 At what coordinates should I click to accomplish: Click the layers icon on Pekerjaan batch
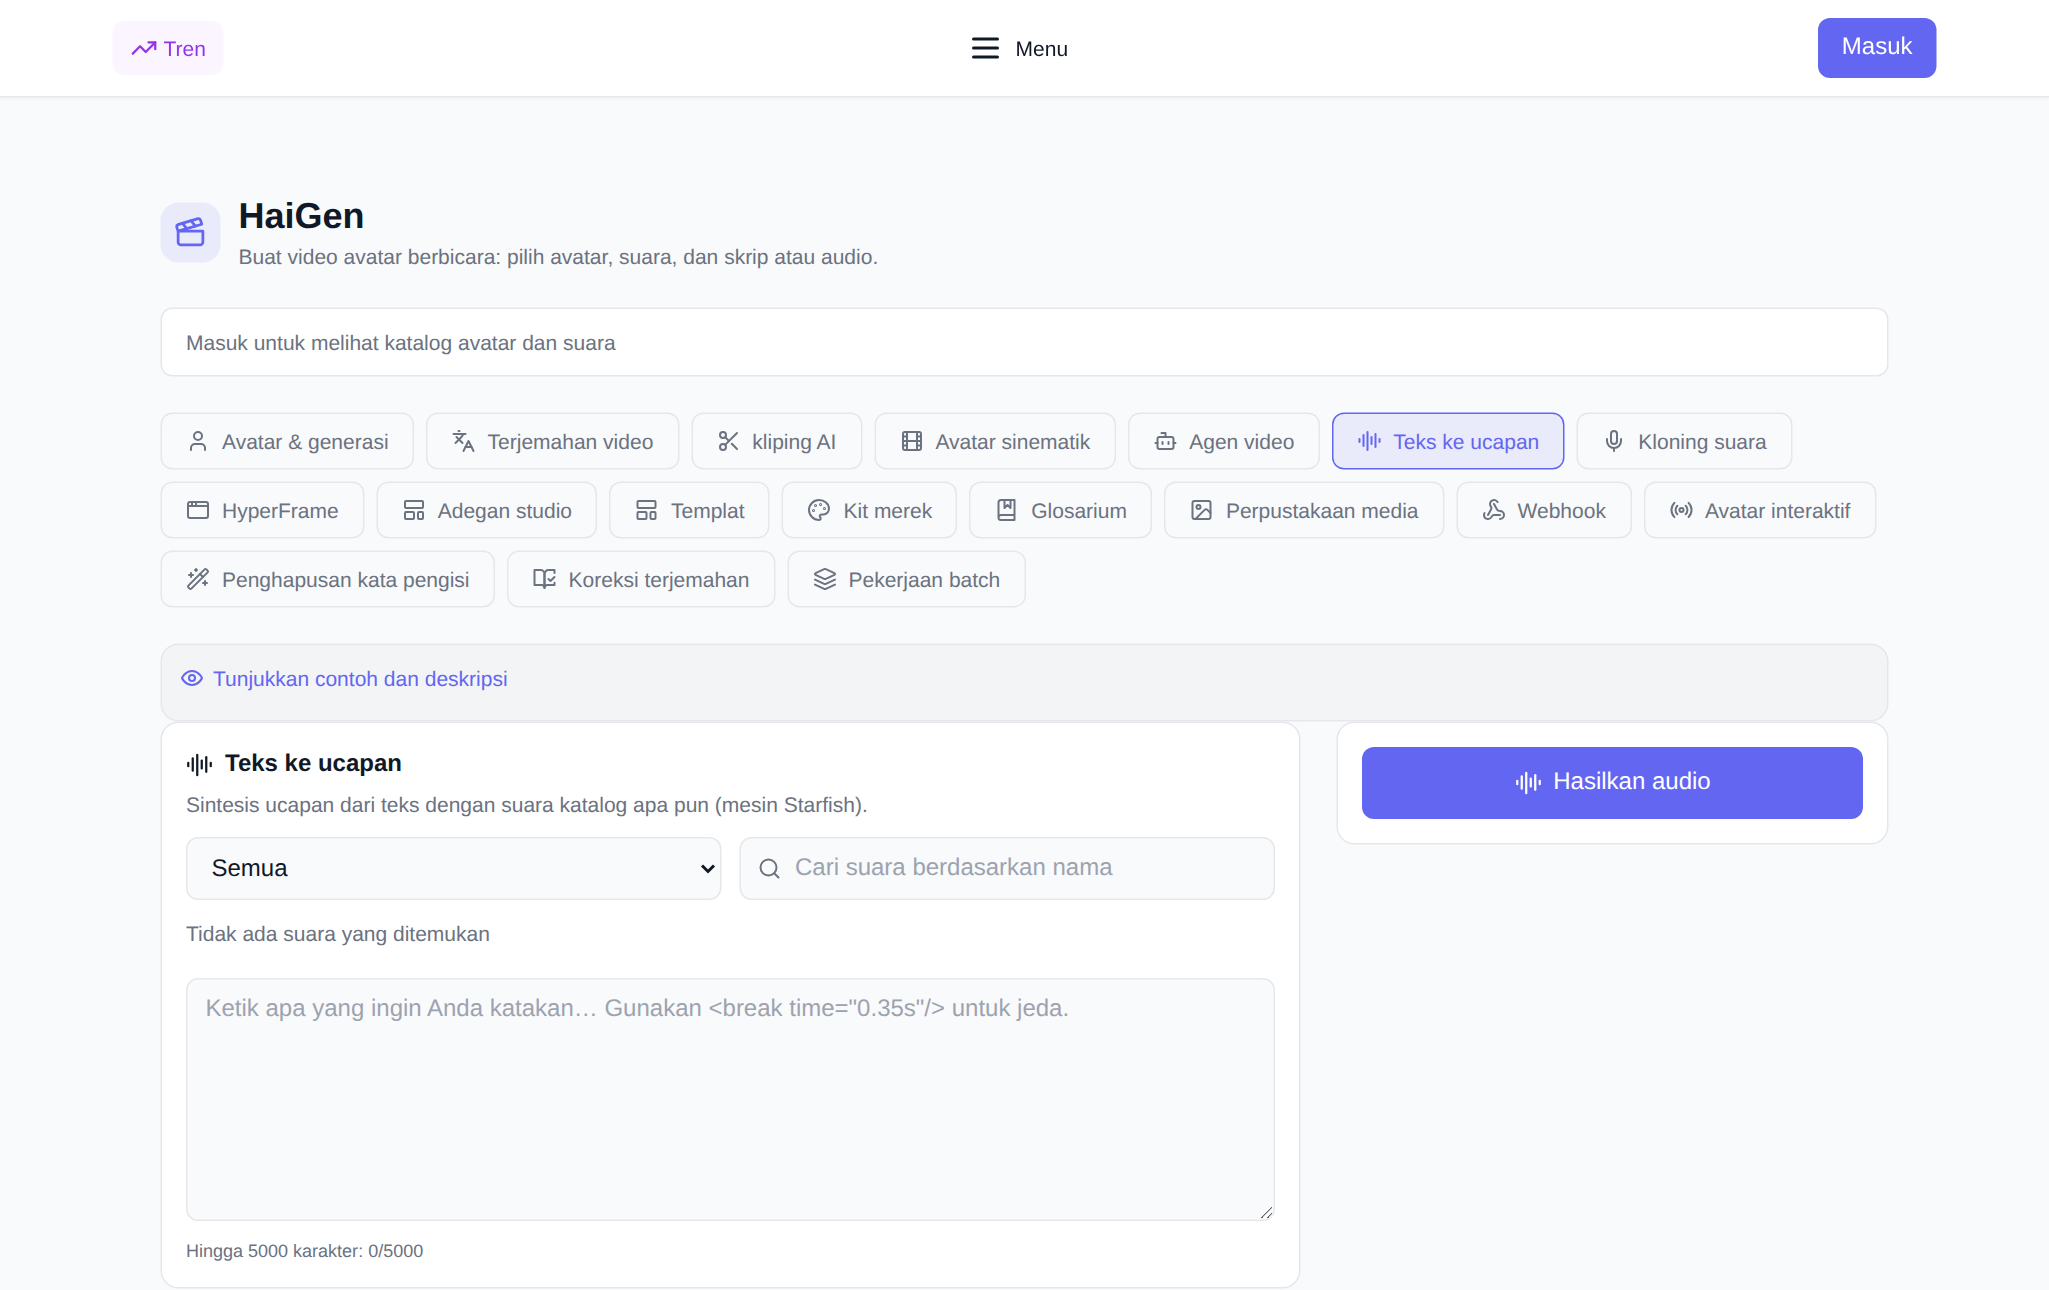click(x=824, y=579)
